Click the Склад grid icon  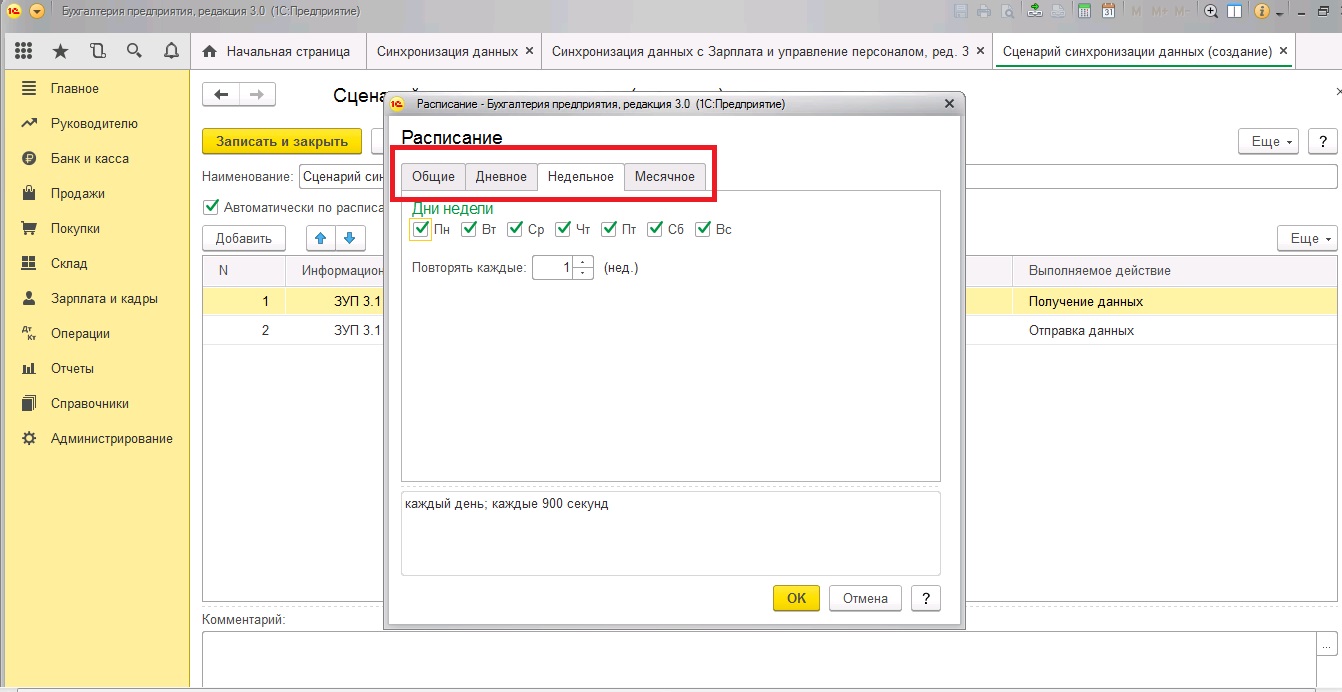[x=29, y=263]
